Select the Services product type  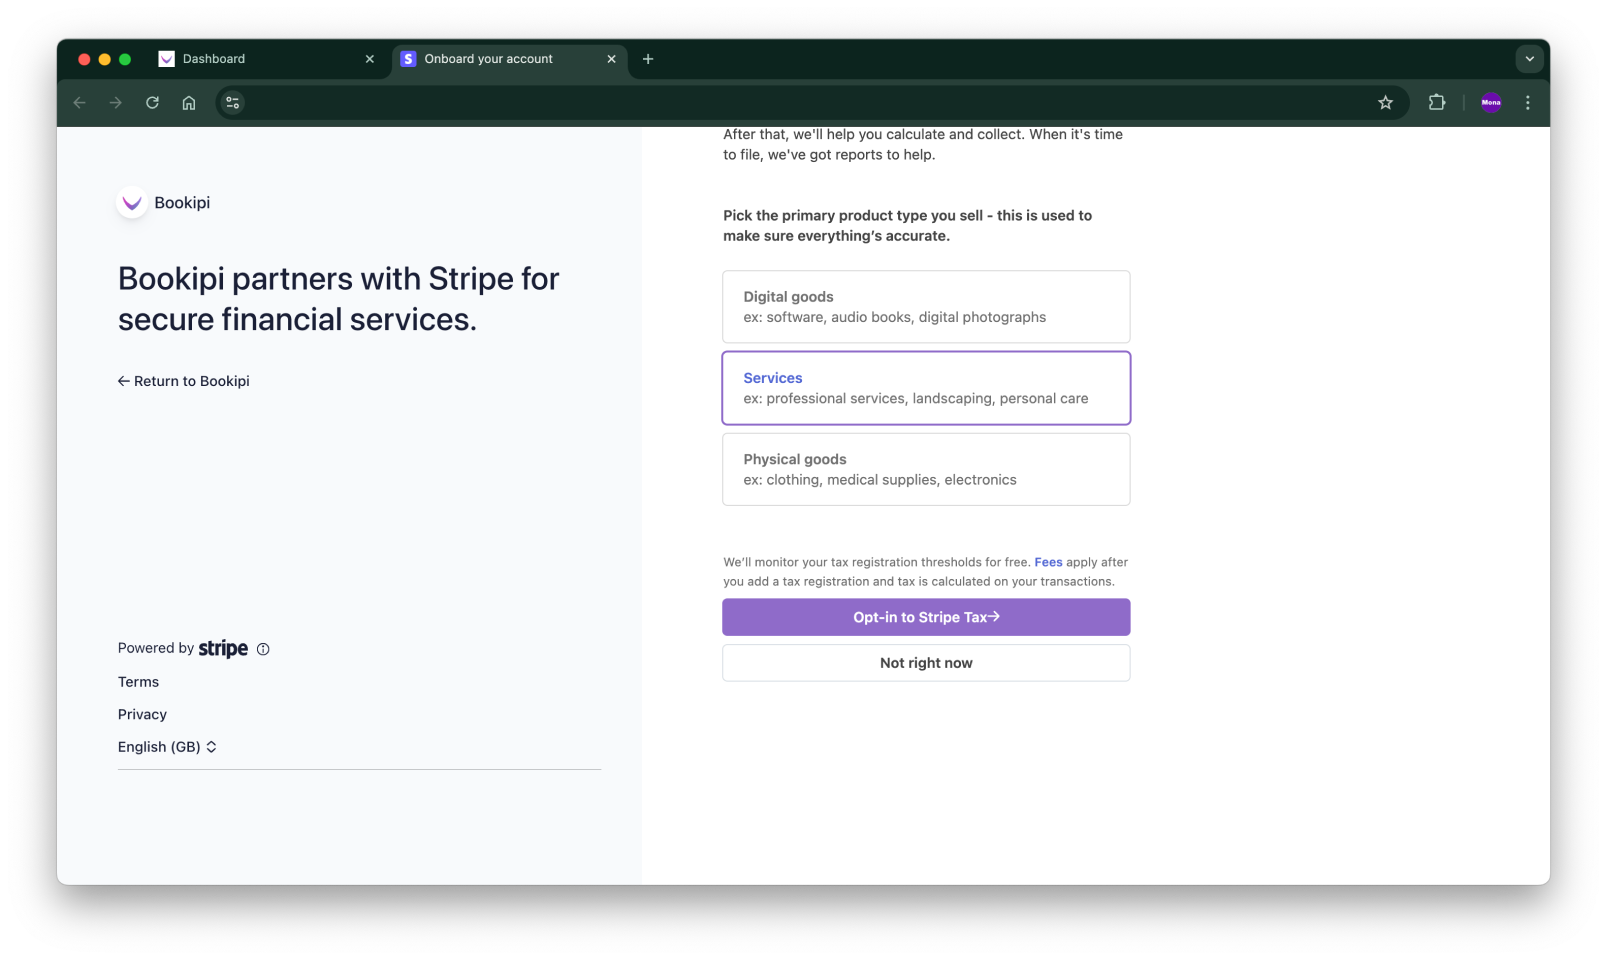[925, 388]
